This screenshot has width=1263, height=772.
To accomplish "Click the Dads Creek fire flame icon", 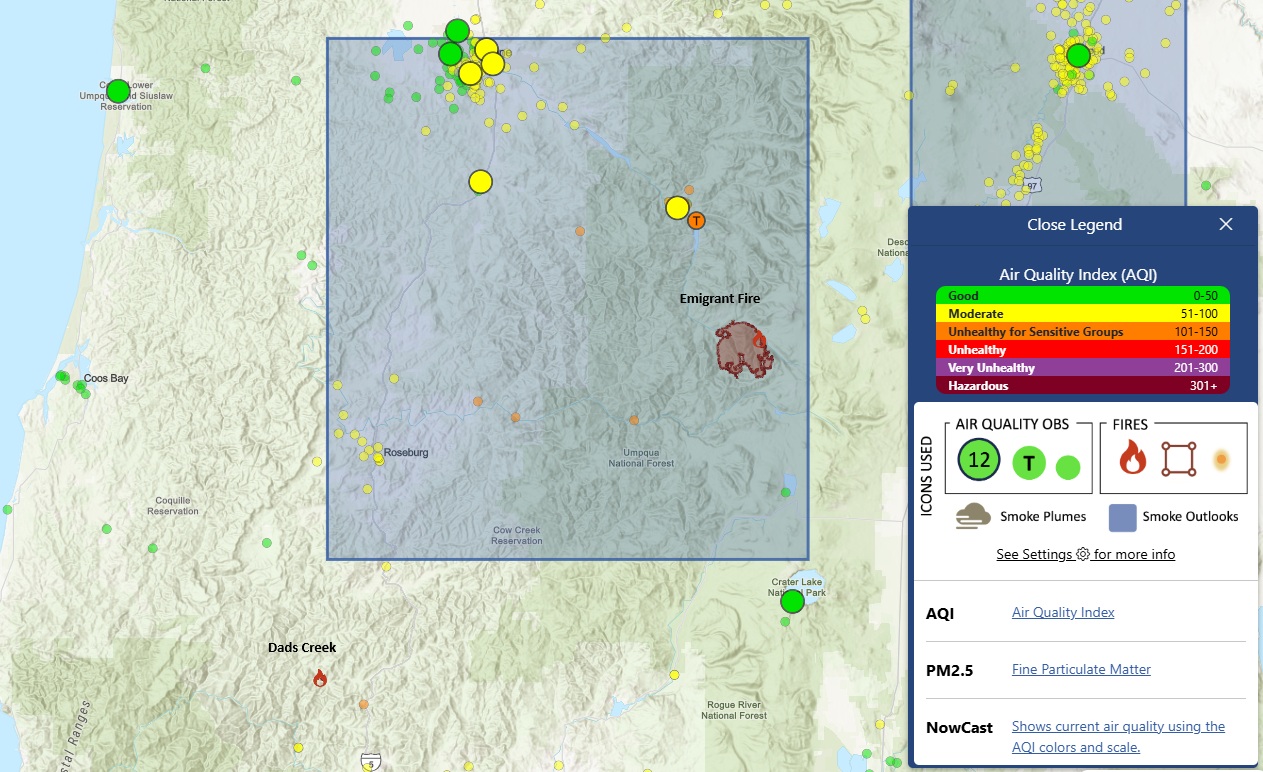I will tap(320, 678).
